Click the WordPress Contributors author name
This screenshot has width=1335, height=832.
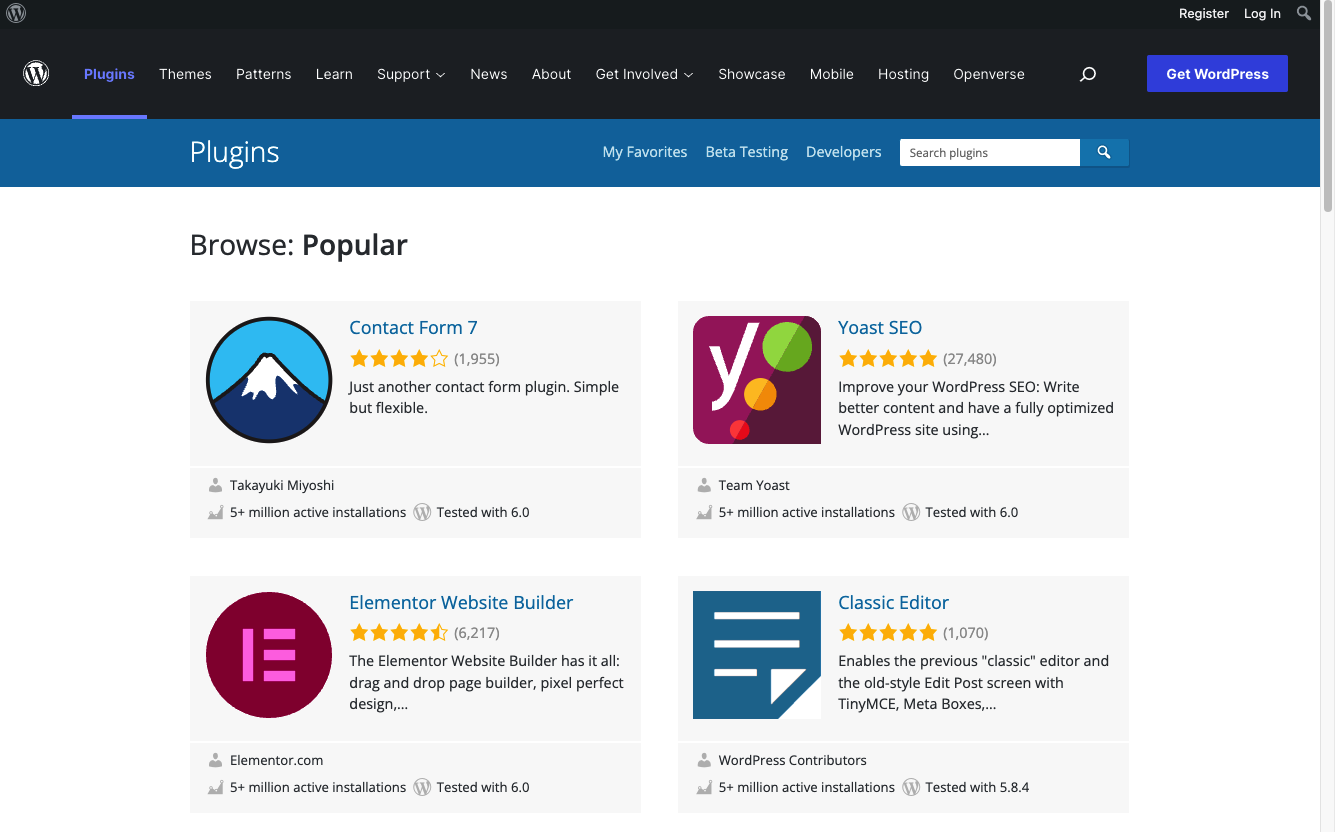pyautogui.click(x=793, y=760)
